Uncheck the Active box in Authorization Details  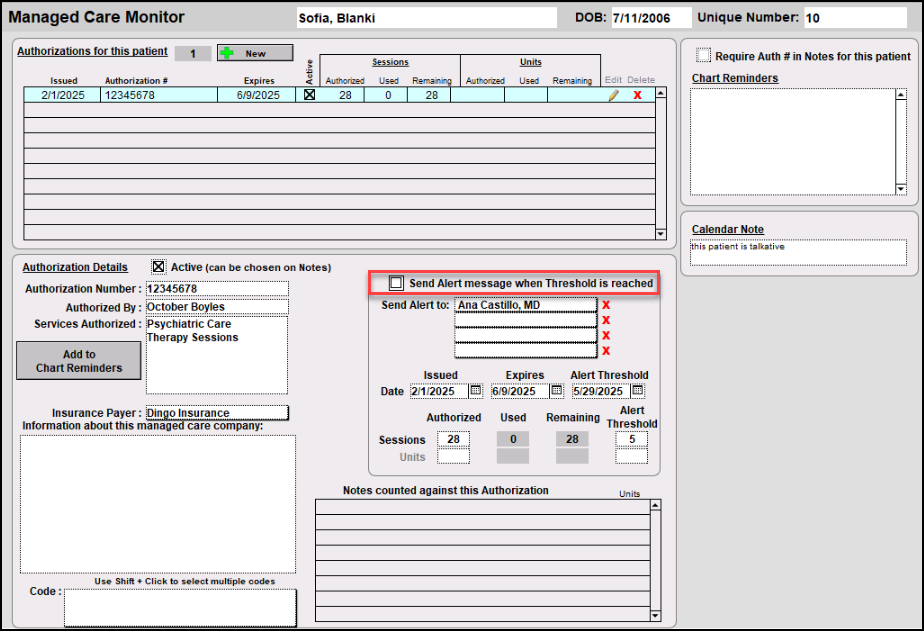click(x=158, y=267)
